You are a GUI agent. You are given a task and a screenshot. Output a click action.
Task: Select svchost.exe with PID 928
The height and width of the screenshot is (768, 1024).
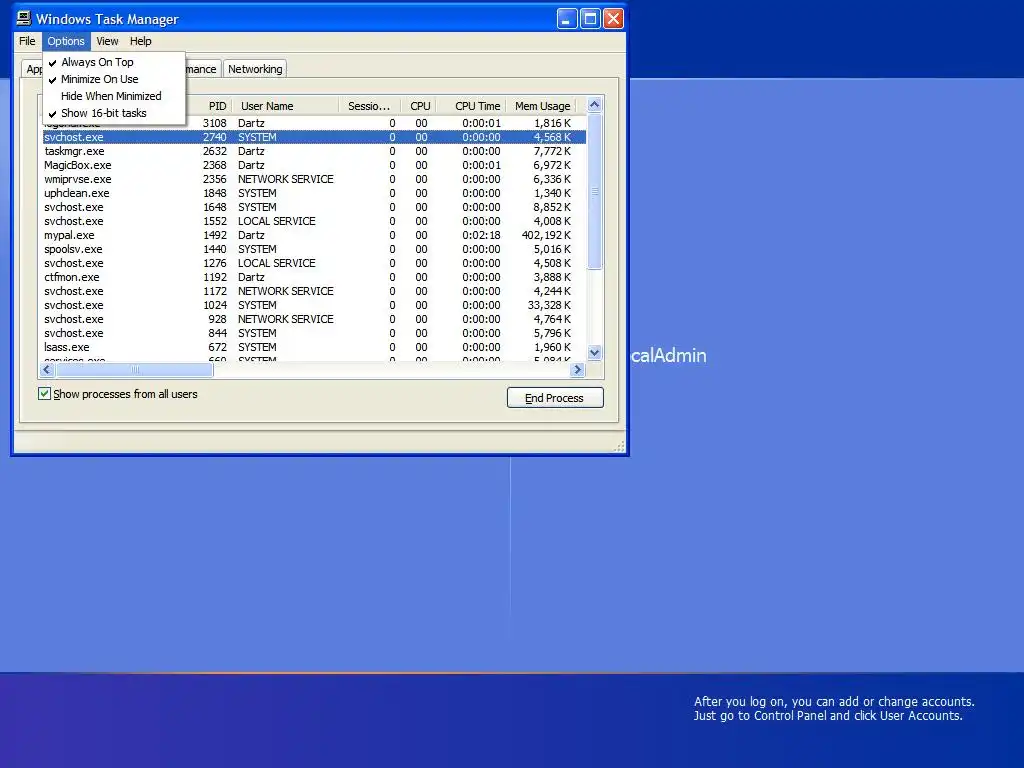click(x=313, y=319)
